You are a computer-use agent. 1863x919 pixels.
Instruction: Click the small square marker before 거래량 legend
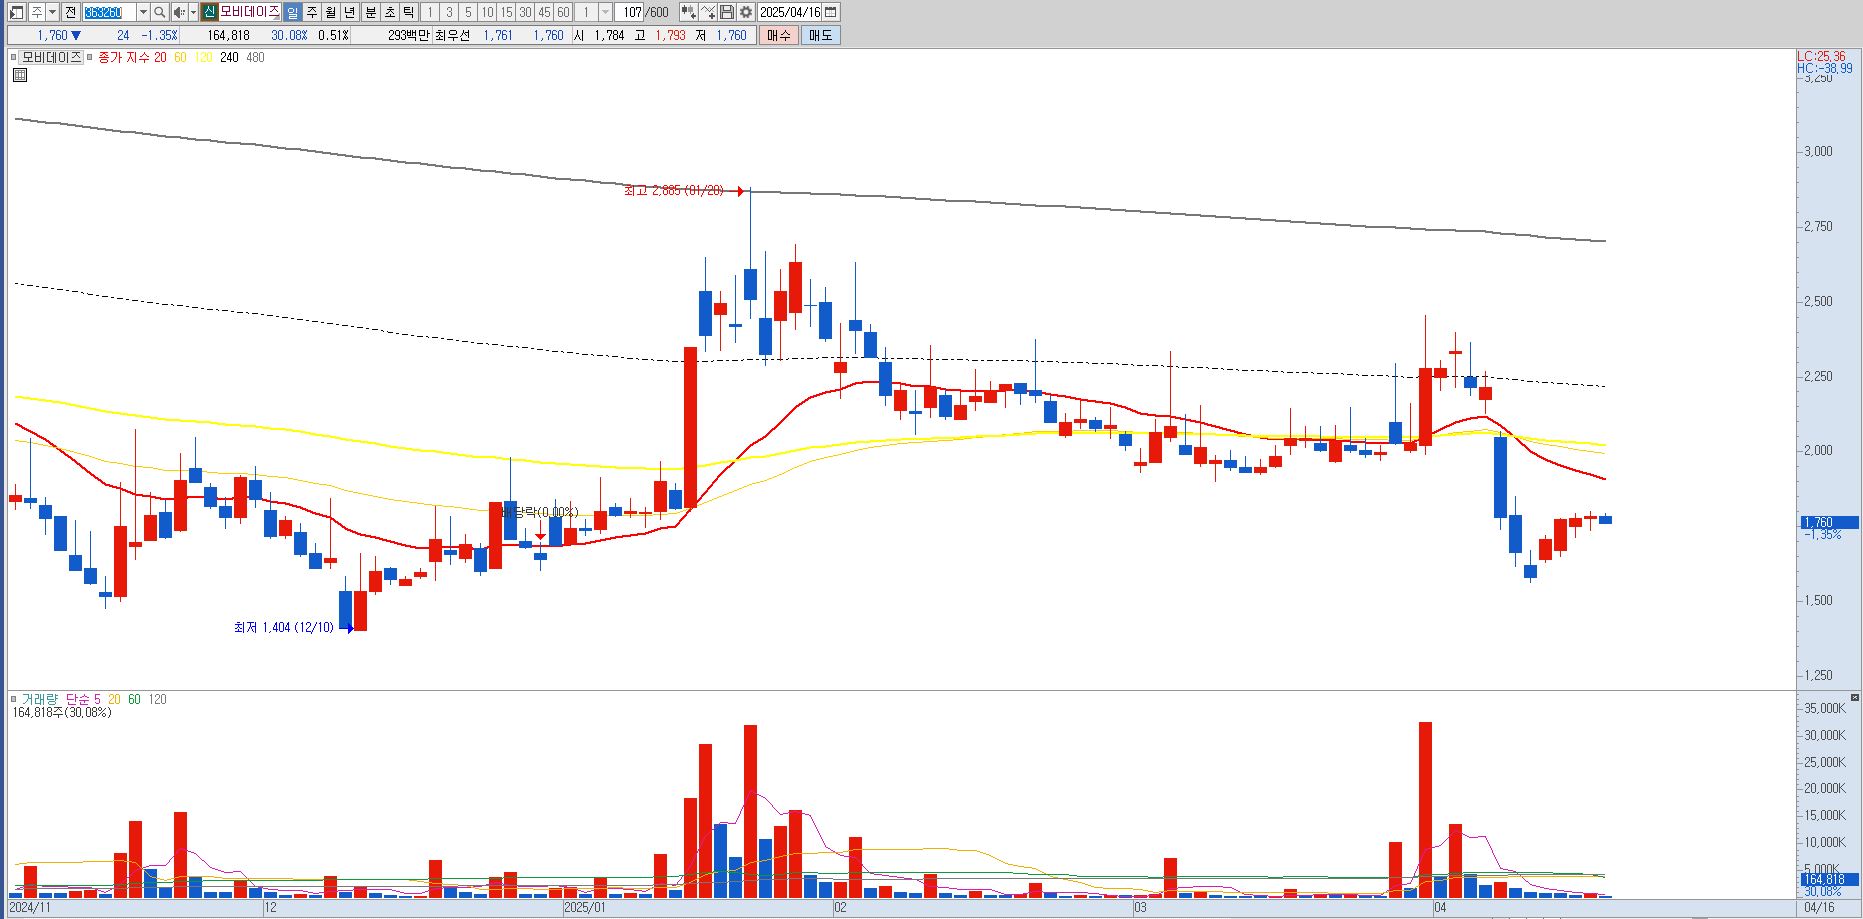[14, 700]
